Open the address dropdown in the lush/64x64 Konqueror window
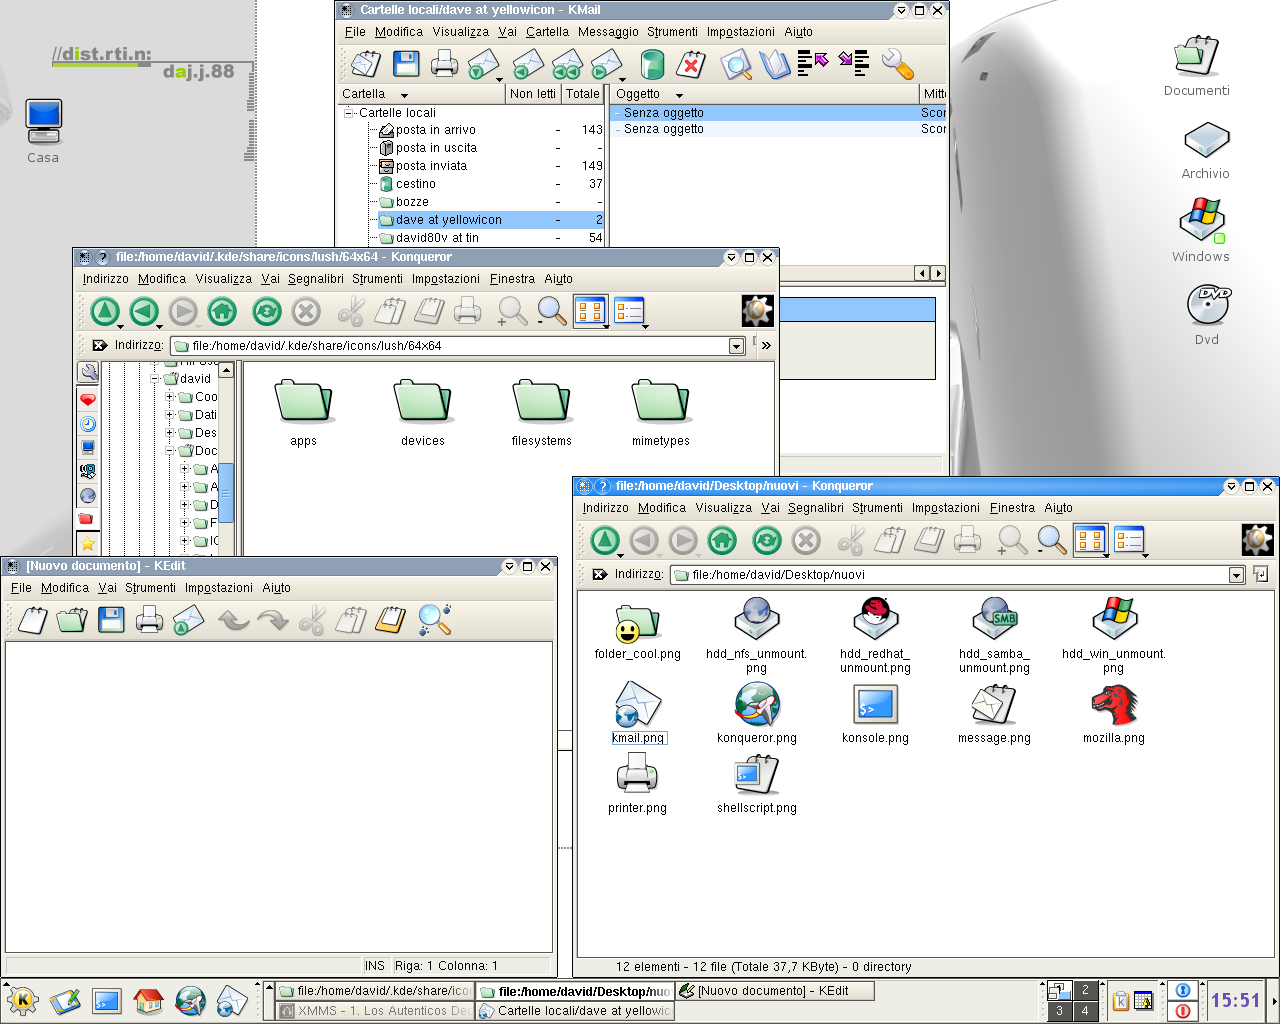 click(737, 346)
